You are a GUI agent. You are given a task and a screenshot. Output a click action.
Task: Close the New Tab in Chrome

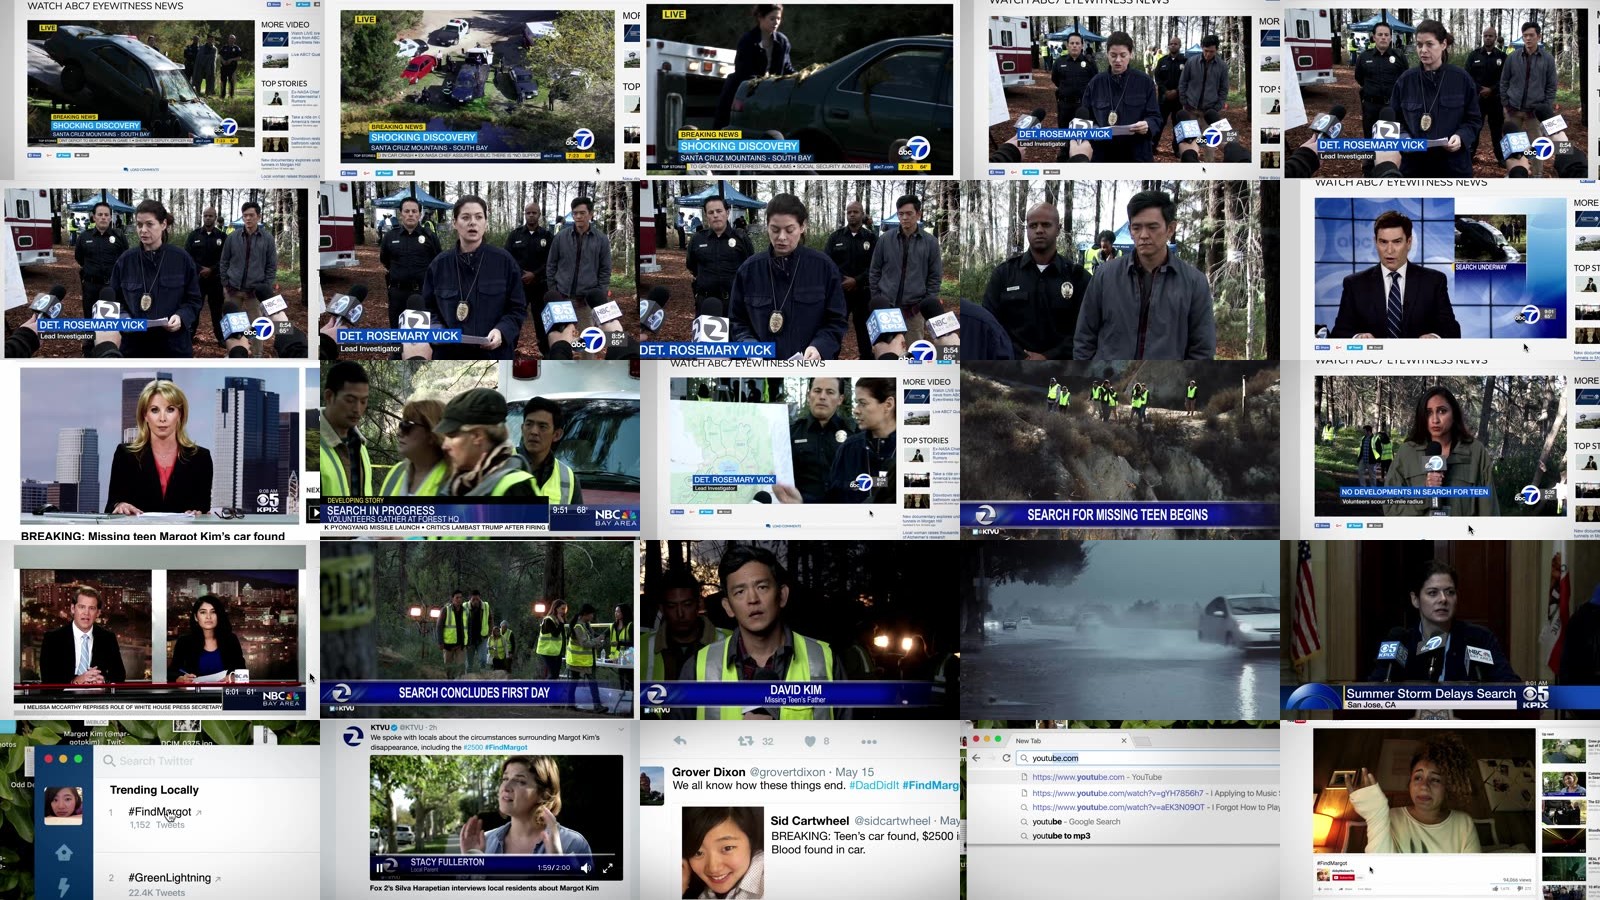[x=1124, y=740]
